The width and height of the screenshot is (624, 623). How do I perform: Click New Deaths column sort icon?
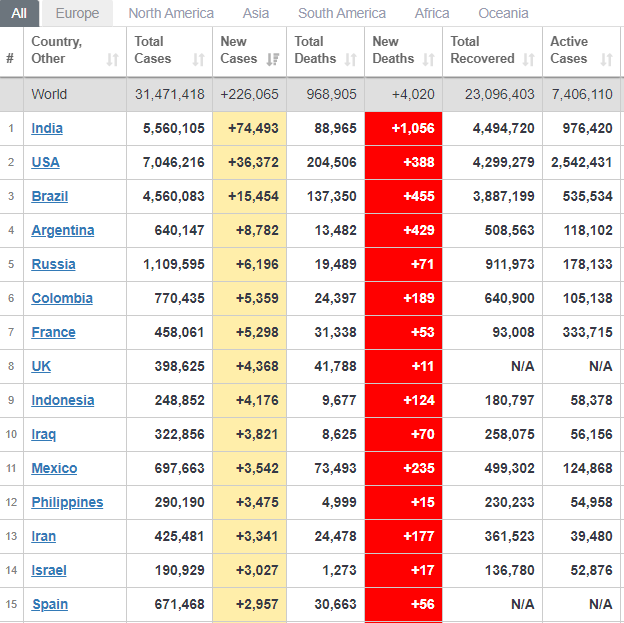point(428,60)
